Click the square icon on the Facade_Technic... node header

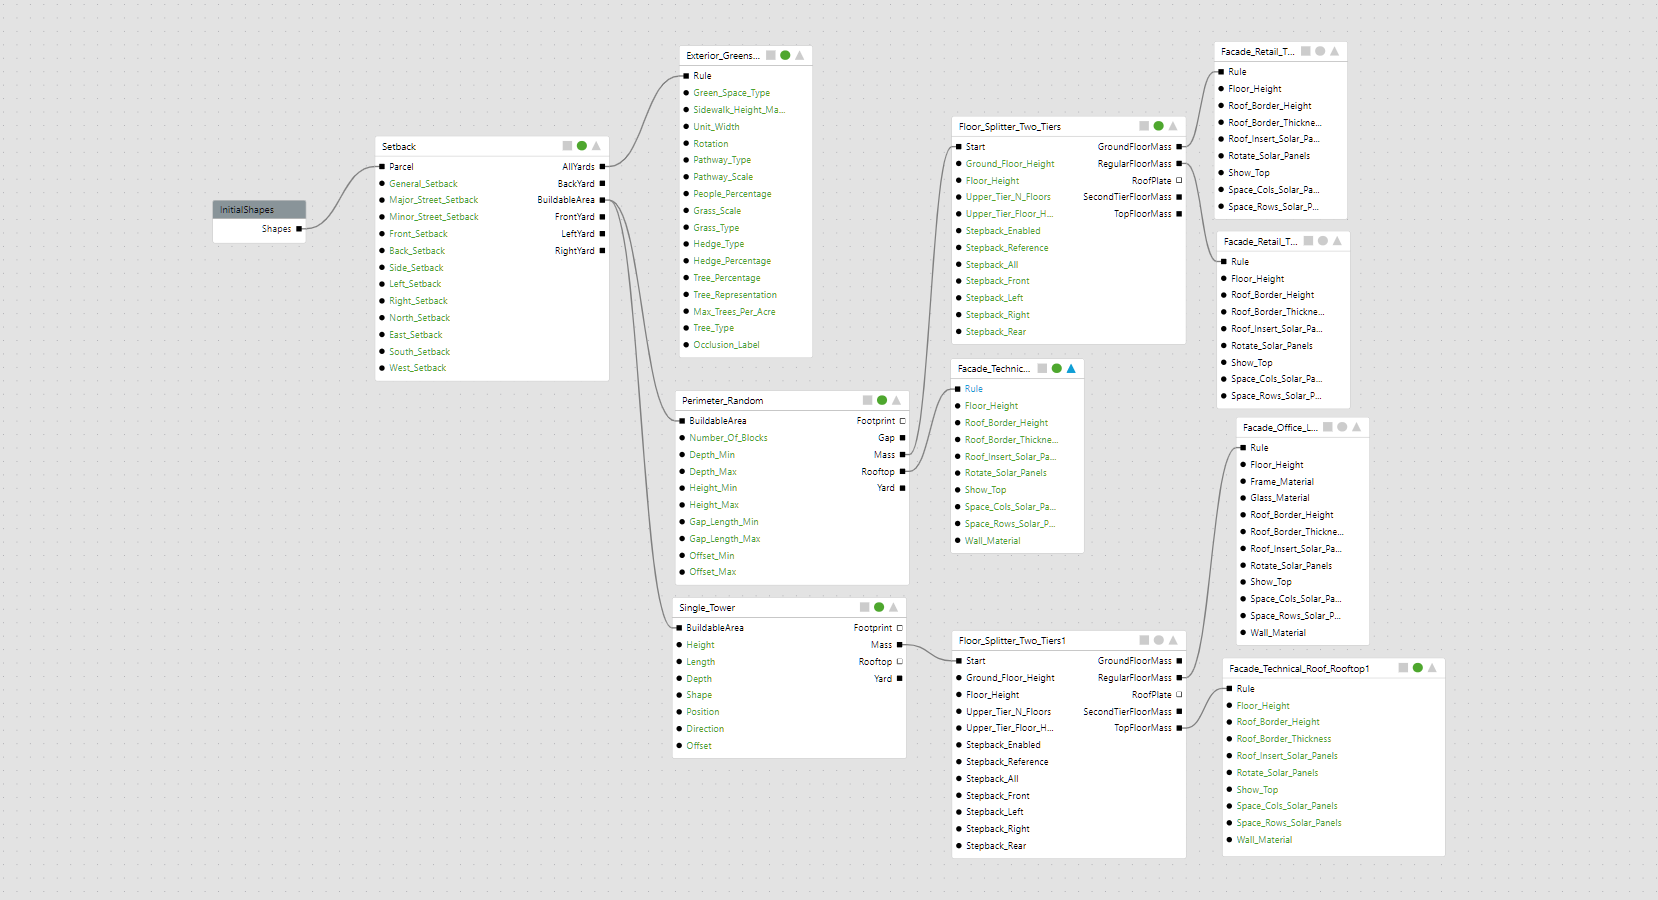click(x=1042, y=368)
